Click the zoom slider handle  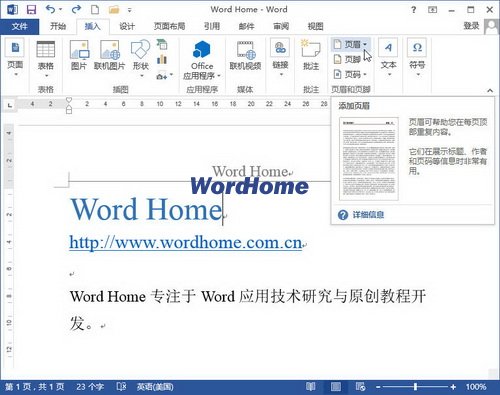pos(415,387)
